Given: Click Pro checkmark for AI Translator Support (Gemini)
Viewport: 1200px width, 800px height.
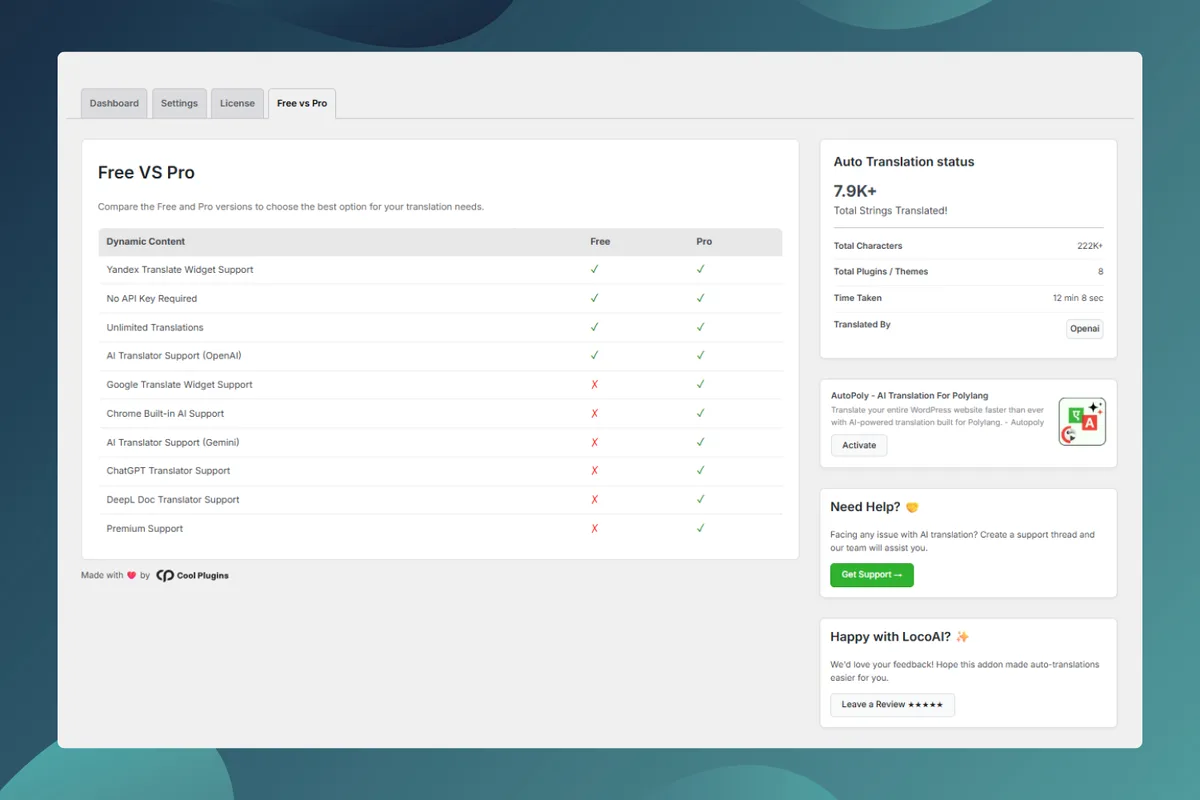Looking at the screenshot, I should [701, 442].
